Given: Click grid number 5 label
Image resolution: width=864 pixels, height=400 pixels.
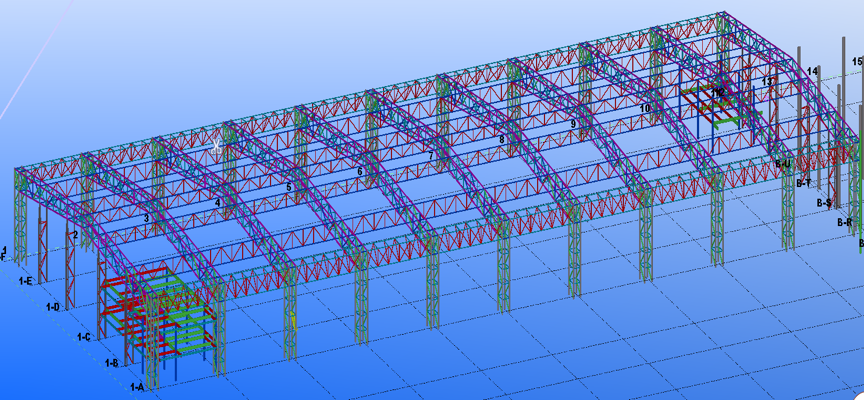Looking at the screenshot, I should tap(289, 187).
